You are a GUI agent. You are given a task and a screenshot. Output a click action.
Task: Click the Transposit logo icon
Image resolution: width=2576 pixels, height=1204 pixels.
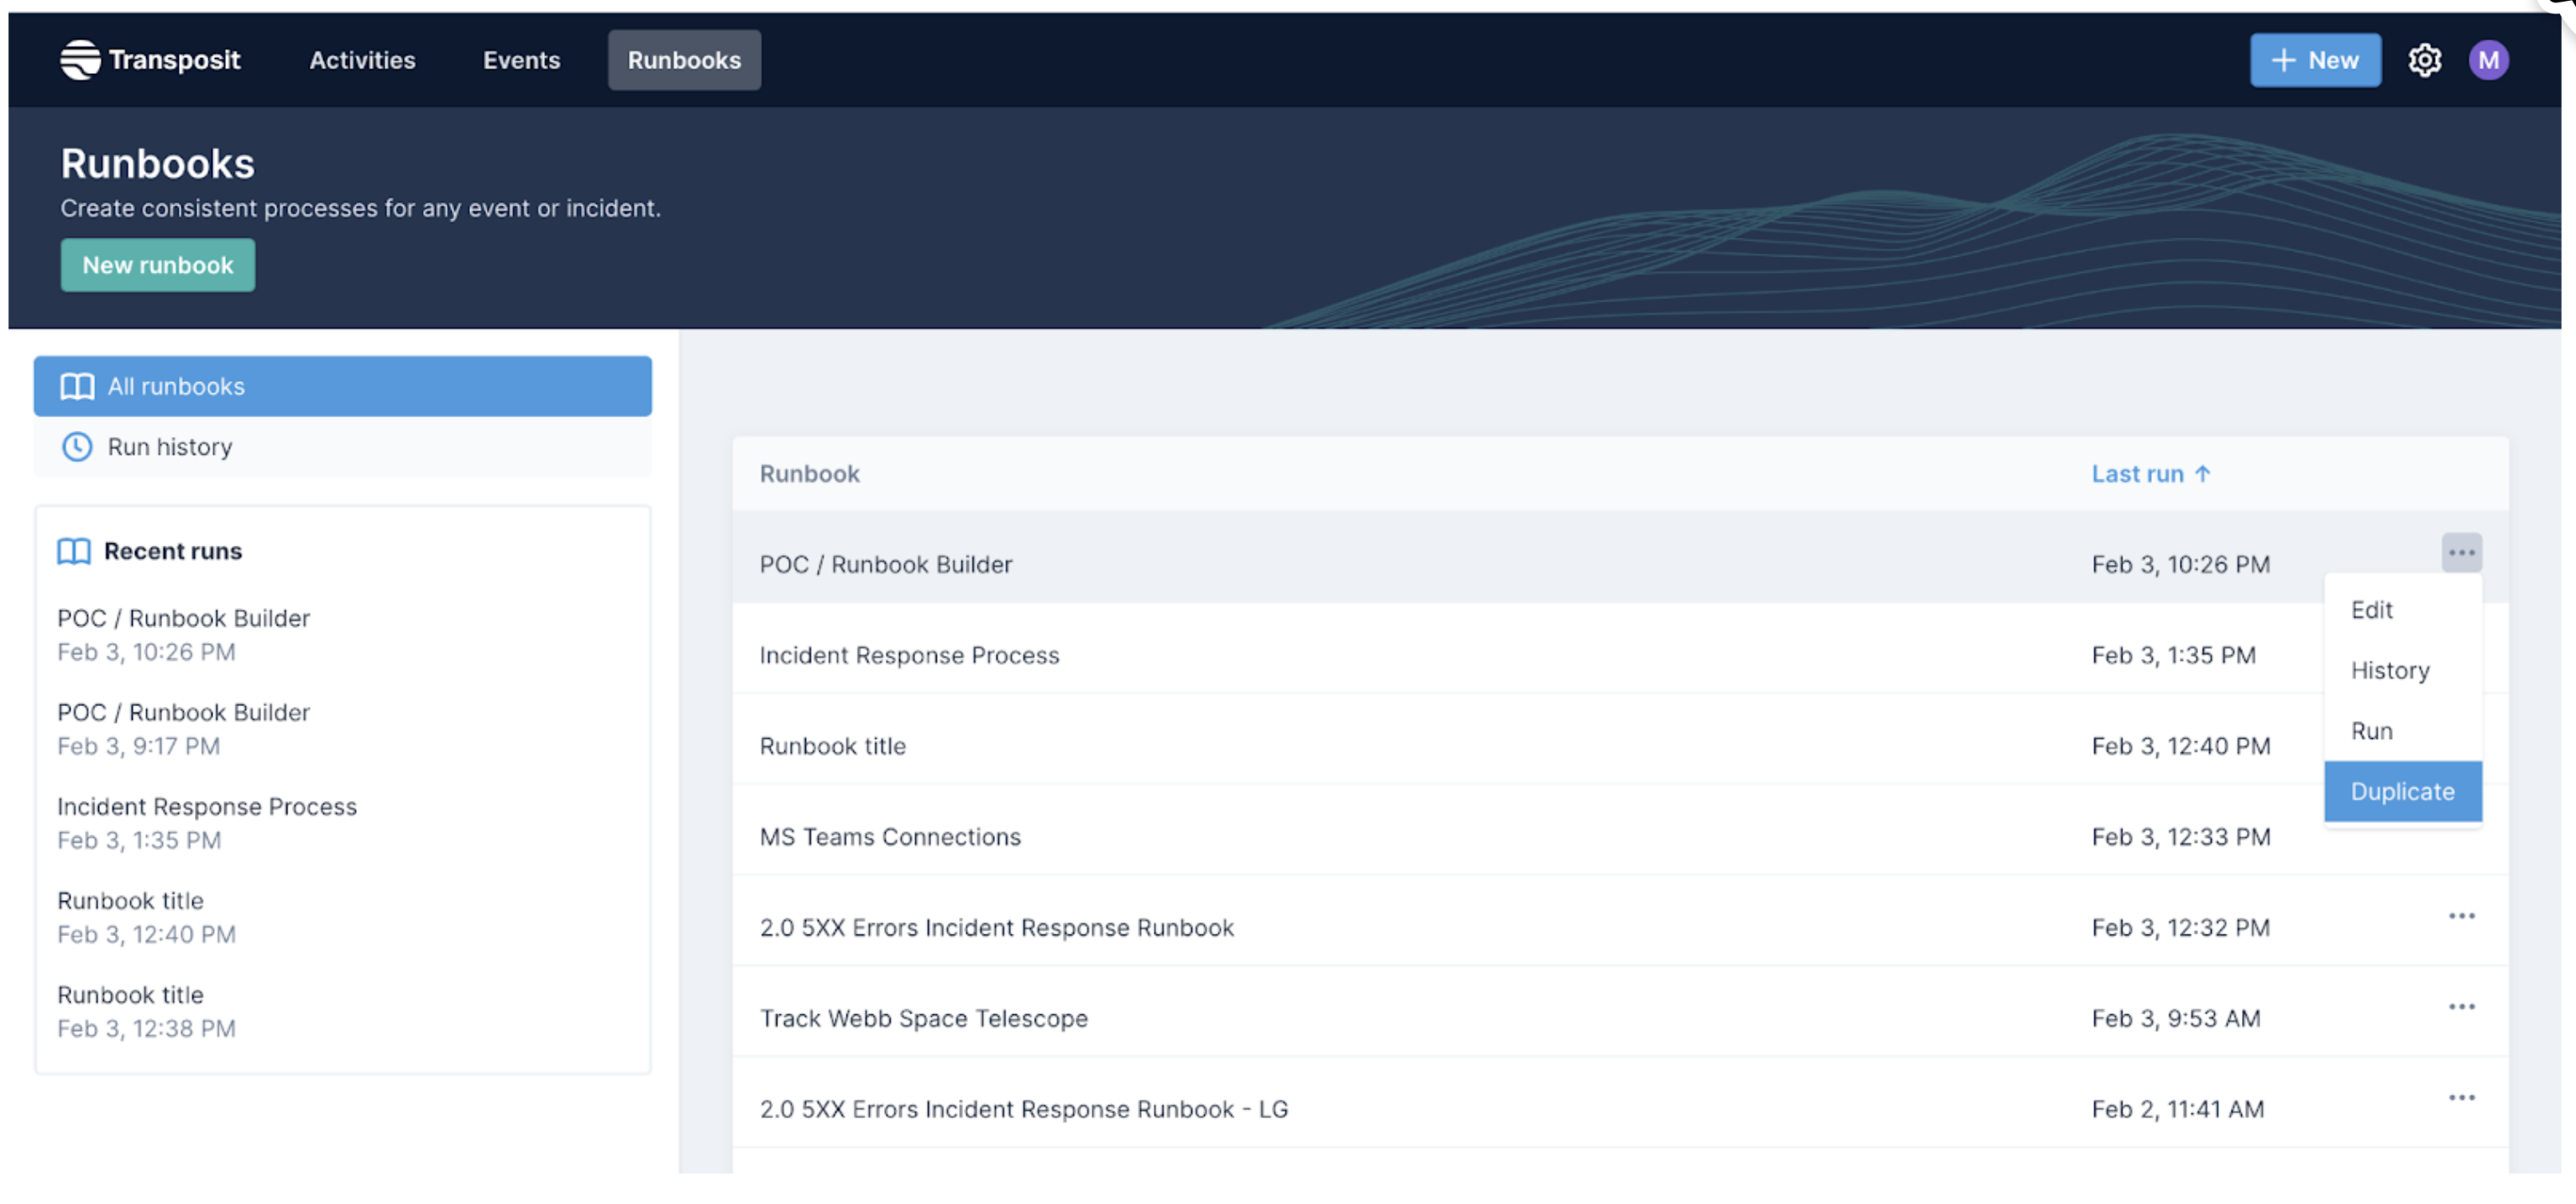[80, 60]
